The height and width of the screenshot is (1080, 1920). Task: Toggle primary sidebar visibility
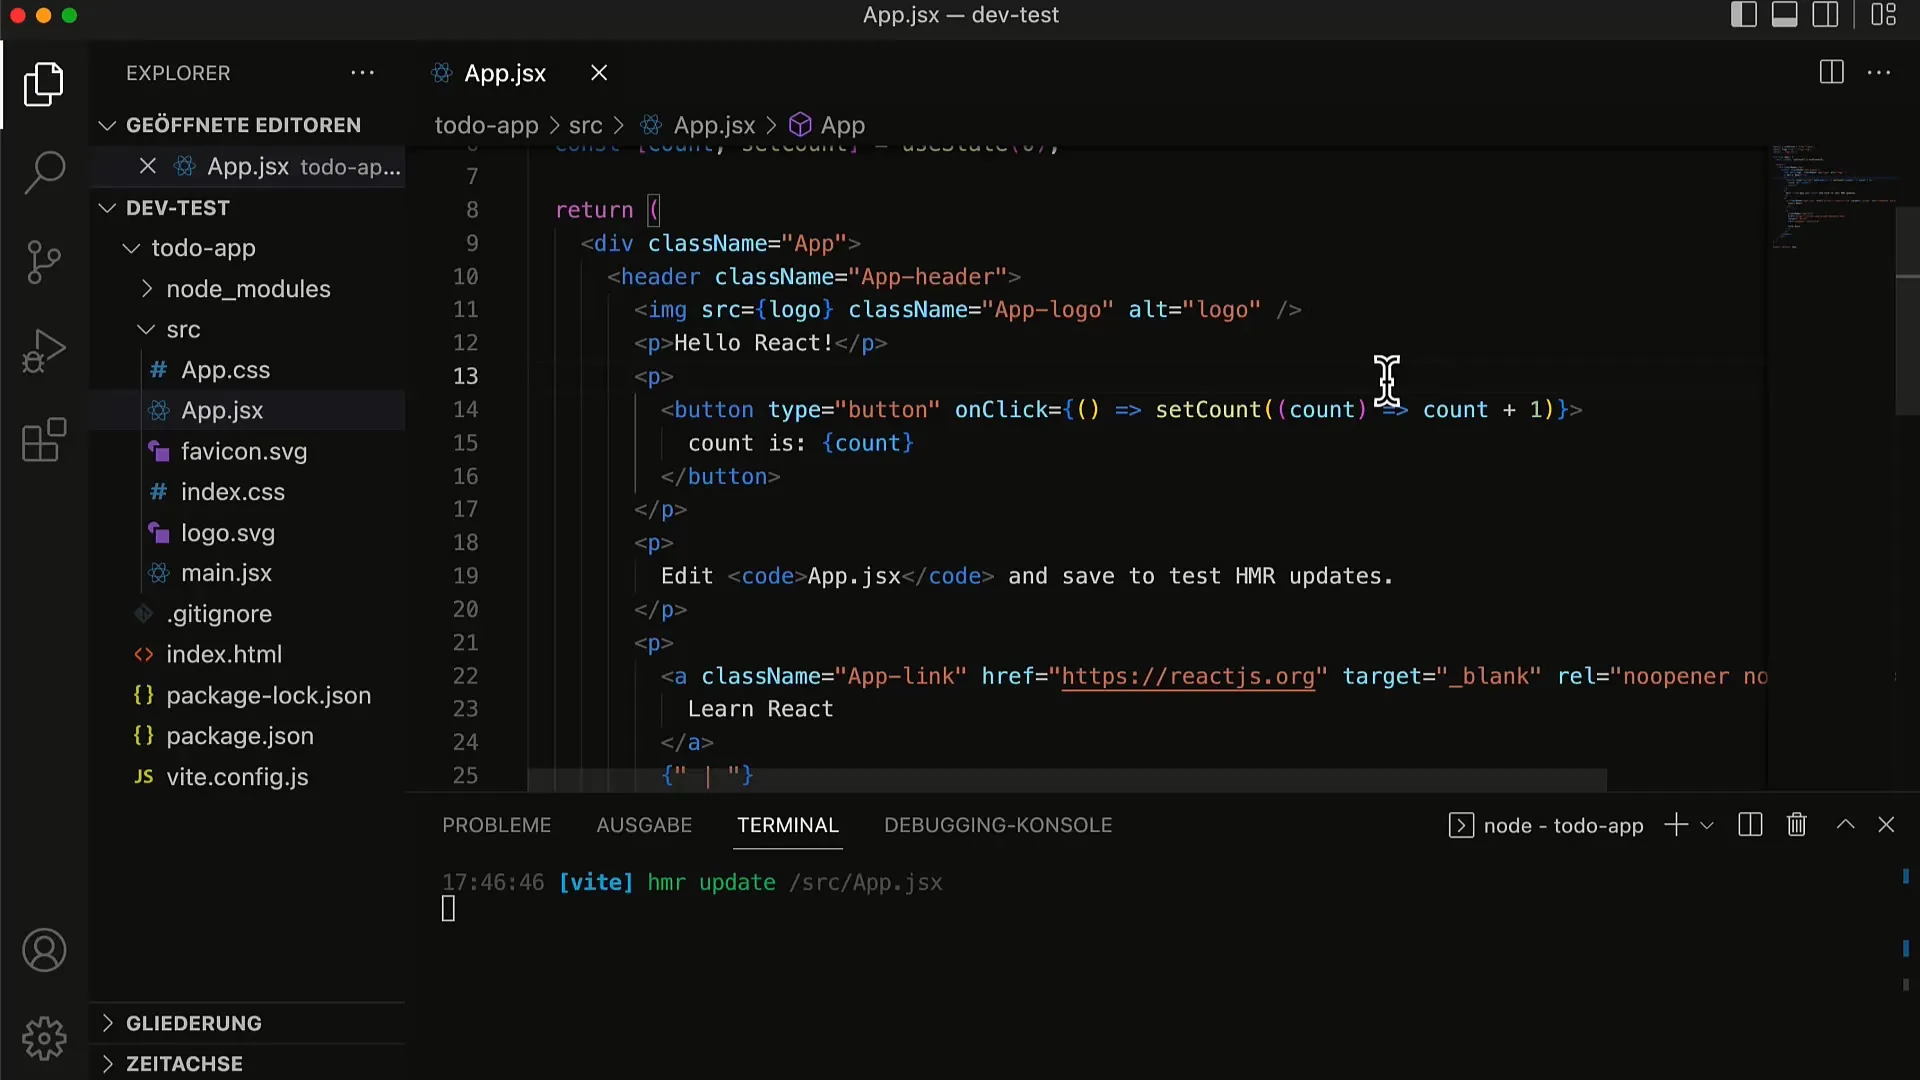[1744, 15]
